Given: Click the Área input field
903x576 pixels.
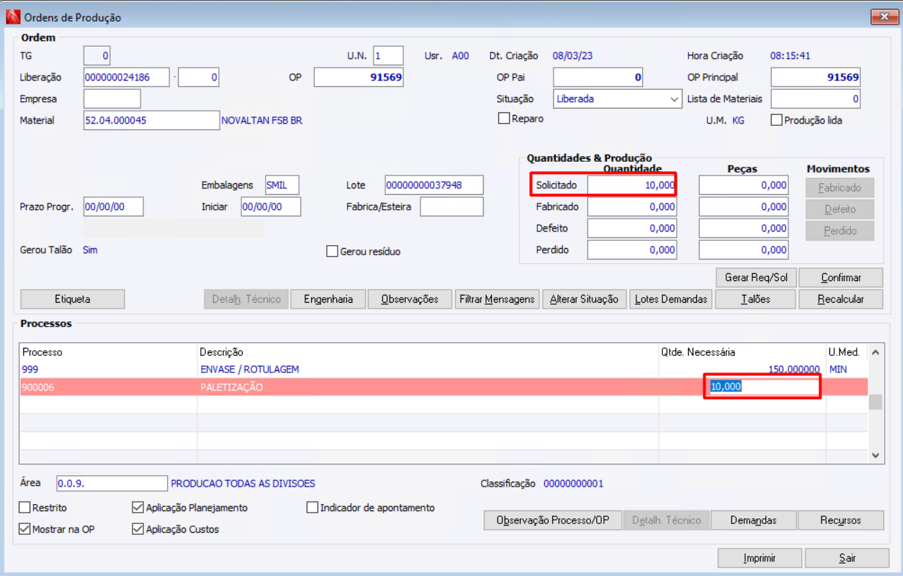Looking at the screenshot, I should coord(112,483).
